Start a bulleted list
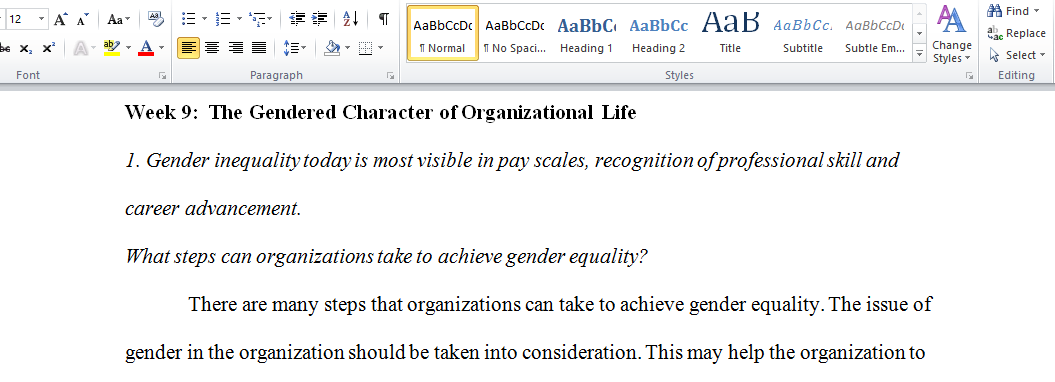 188,20
